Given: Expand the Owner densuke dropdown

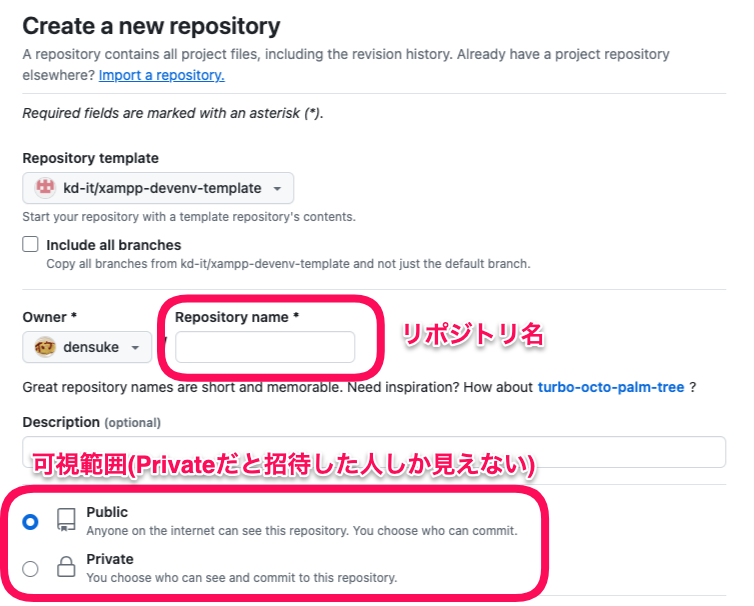Looking at the screenshot, I should [87, 347].
